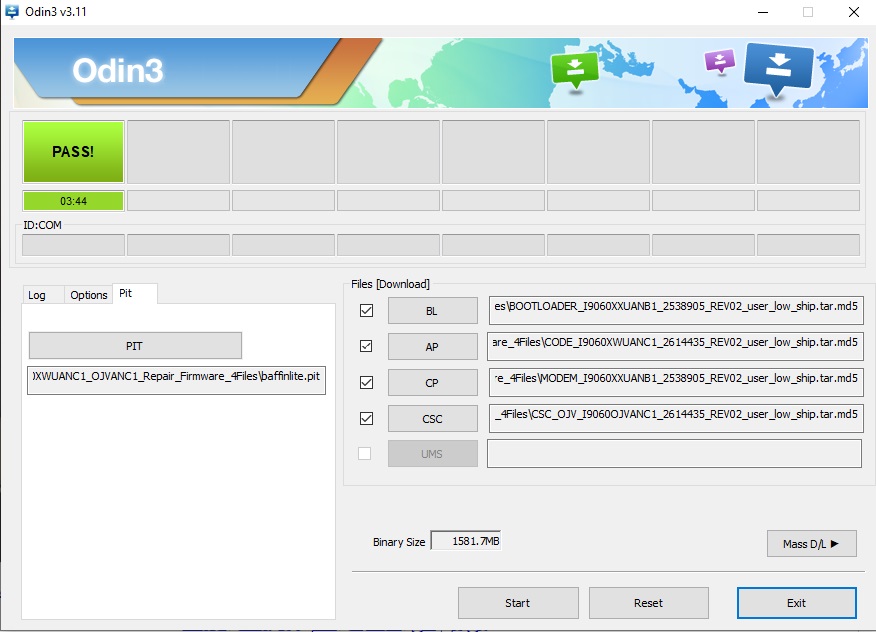This screenshot has width=876, height=632.
Task: Click the ID:COM label
Action: point(42,225)
